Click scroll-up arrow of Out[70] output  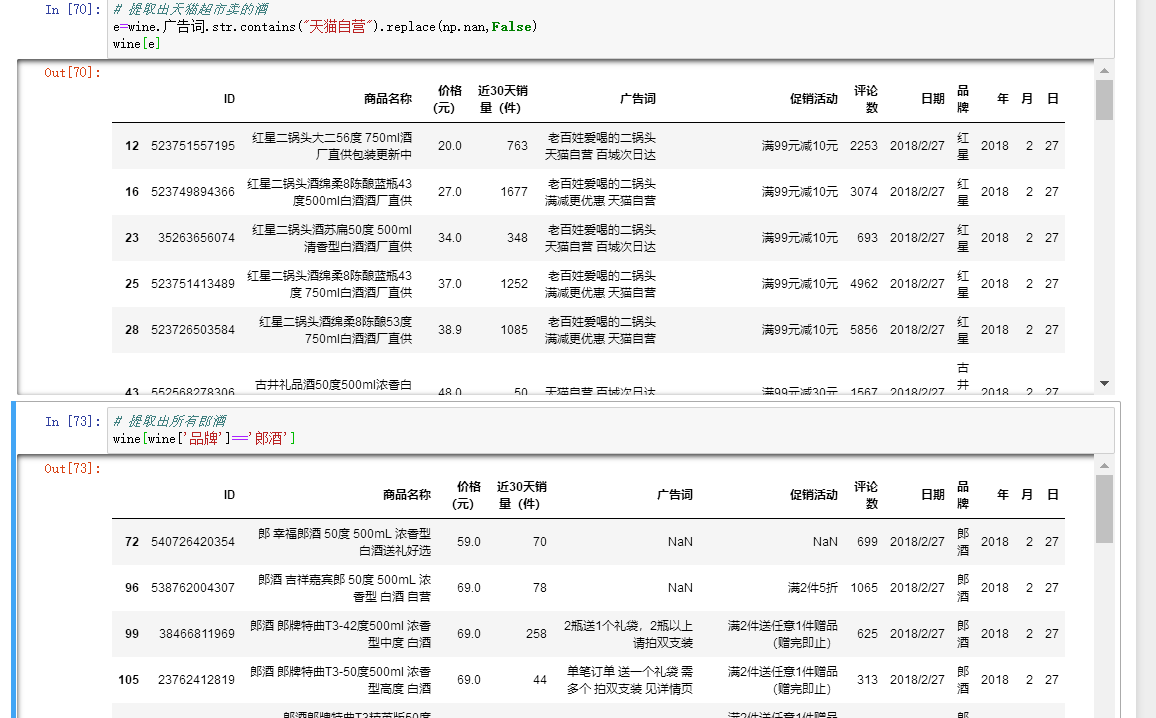tap(1104, 71)
